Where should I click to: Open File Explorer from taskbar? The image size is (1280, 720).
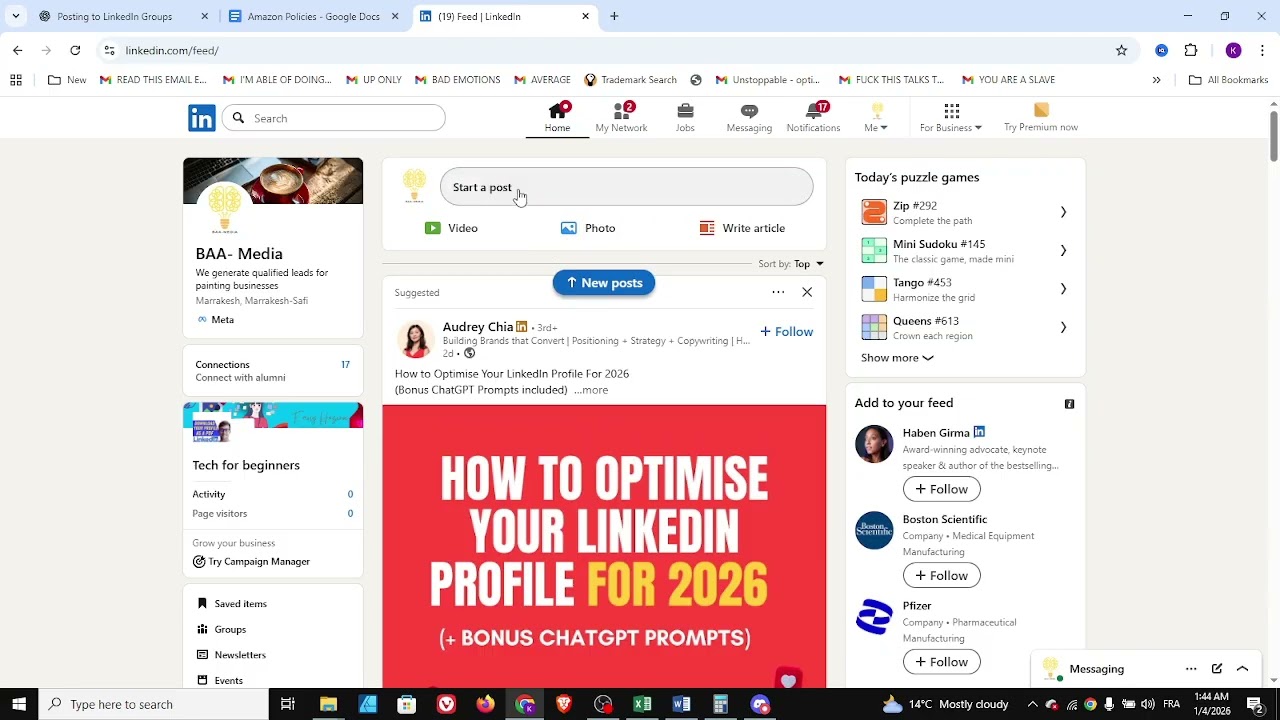pyautogui.click(x=328, y=704)
